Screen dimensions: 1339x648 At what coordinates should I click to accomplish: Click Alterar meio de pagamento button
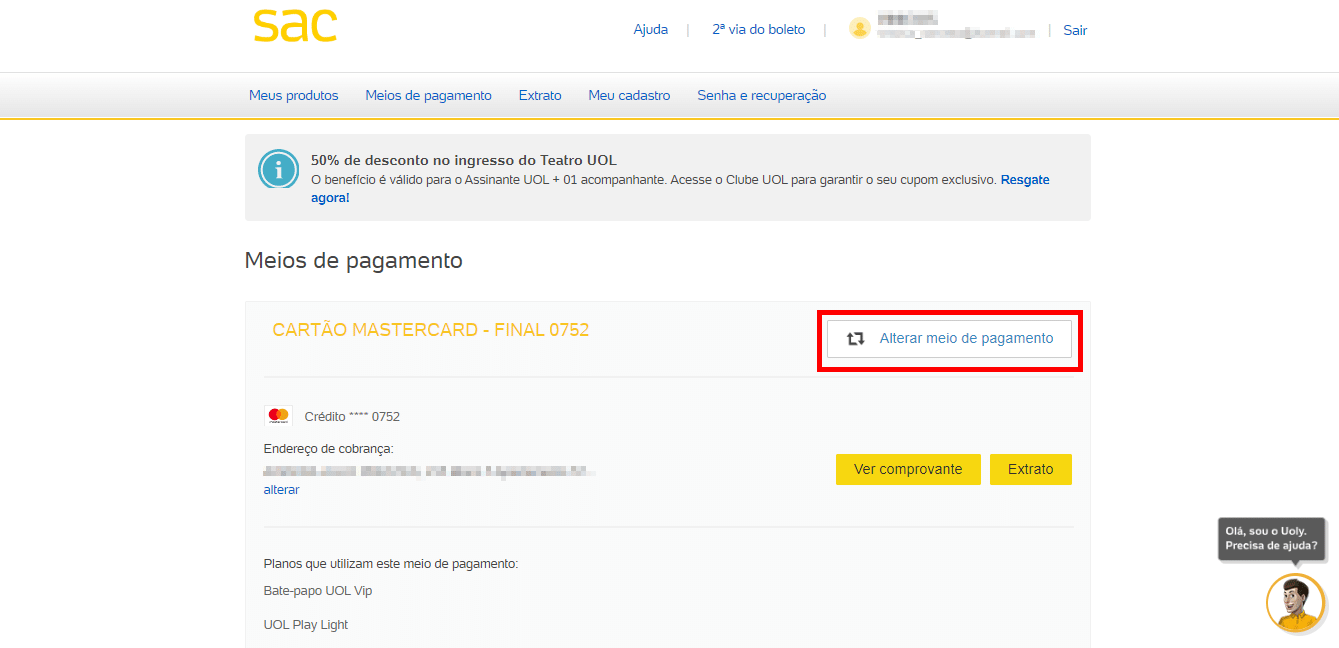(x=949, y=339)
